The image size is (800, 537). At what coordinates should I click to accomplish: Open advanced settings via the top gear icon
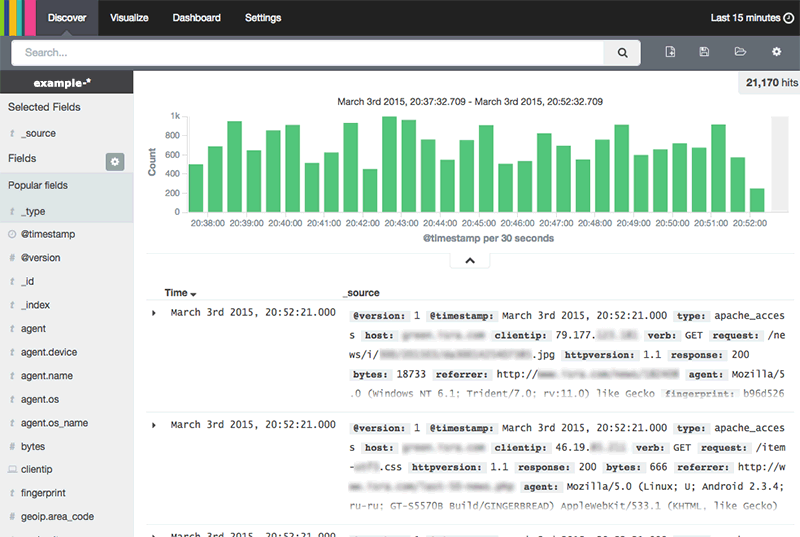[777, 52]
